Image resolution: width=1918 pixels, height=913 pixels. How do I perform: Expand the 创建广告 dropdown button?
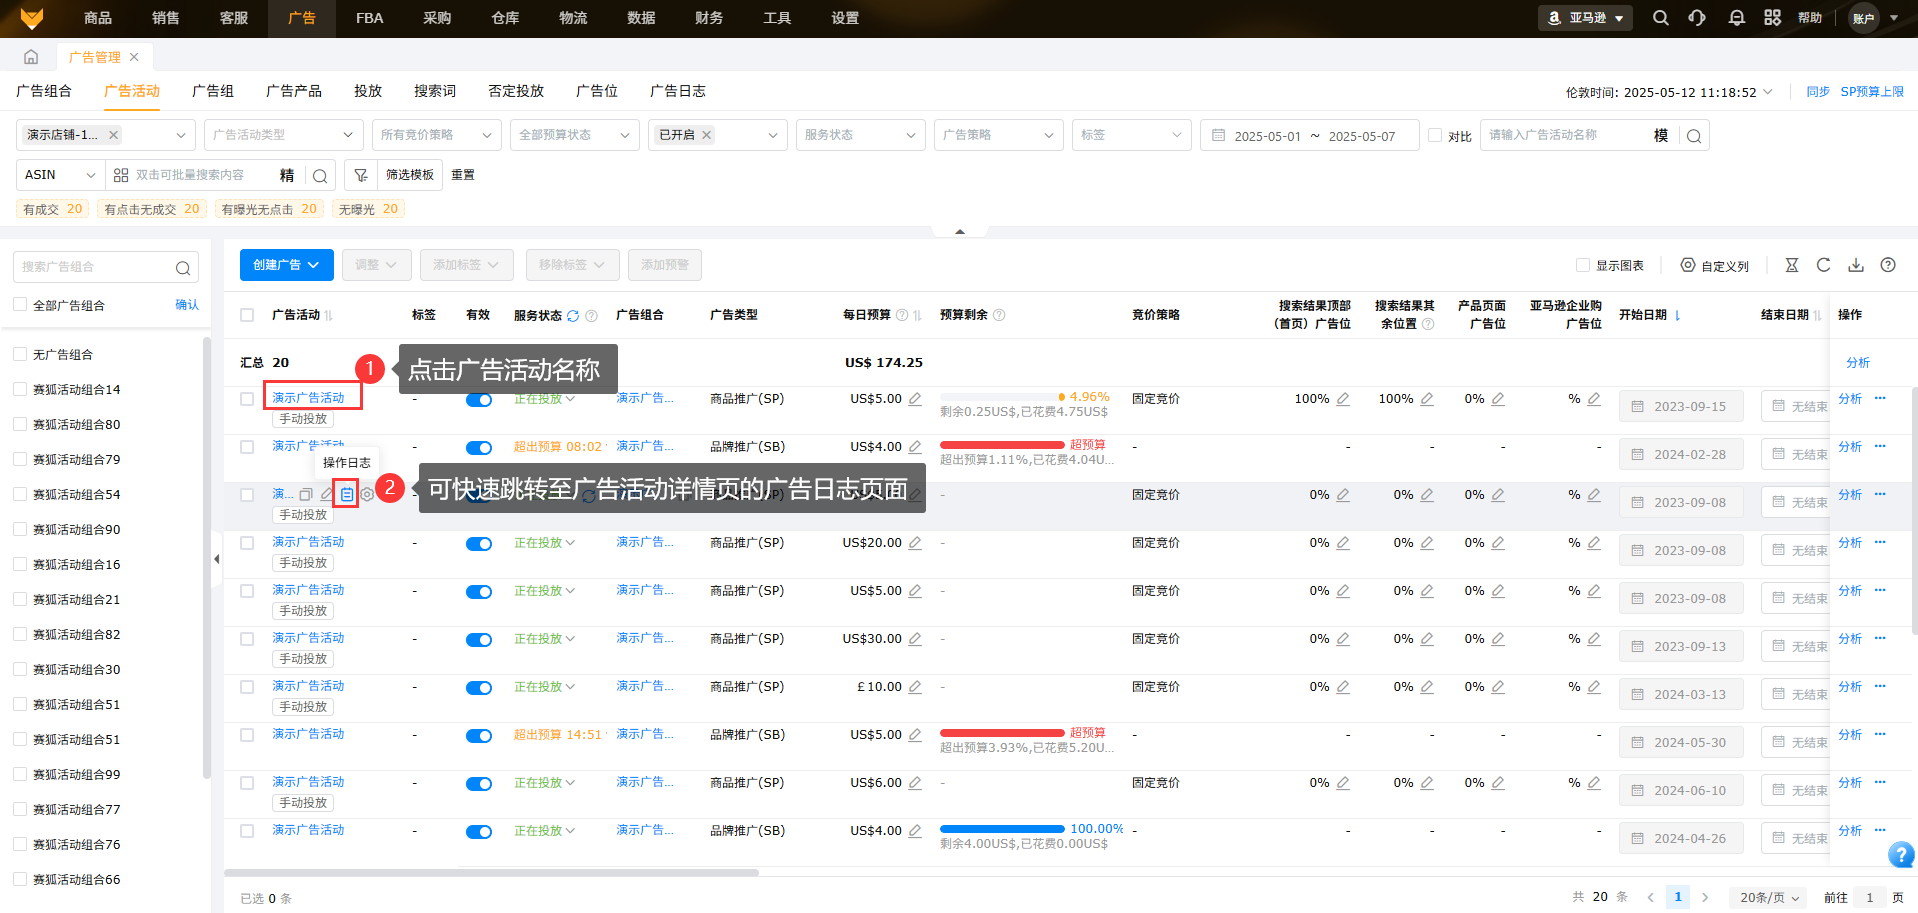click(x=286, y=265)
